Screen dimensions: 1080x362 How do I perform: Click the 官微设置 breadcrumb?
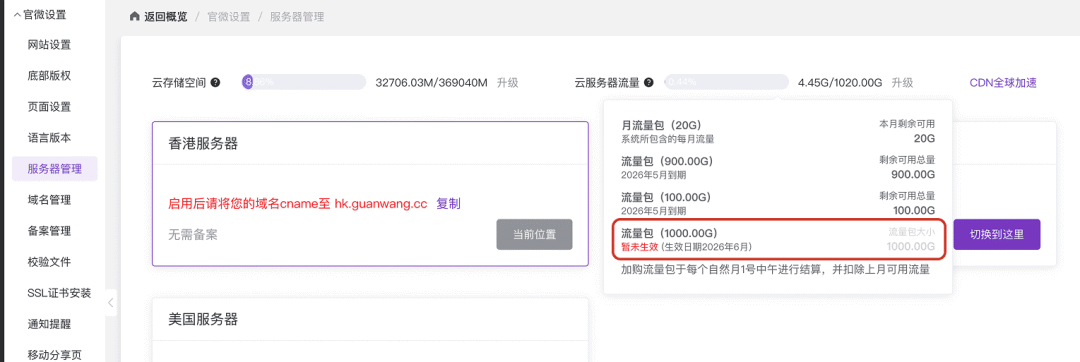pos(229,17)
